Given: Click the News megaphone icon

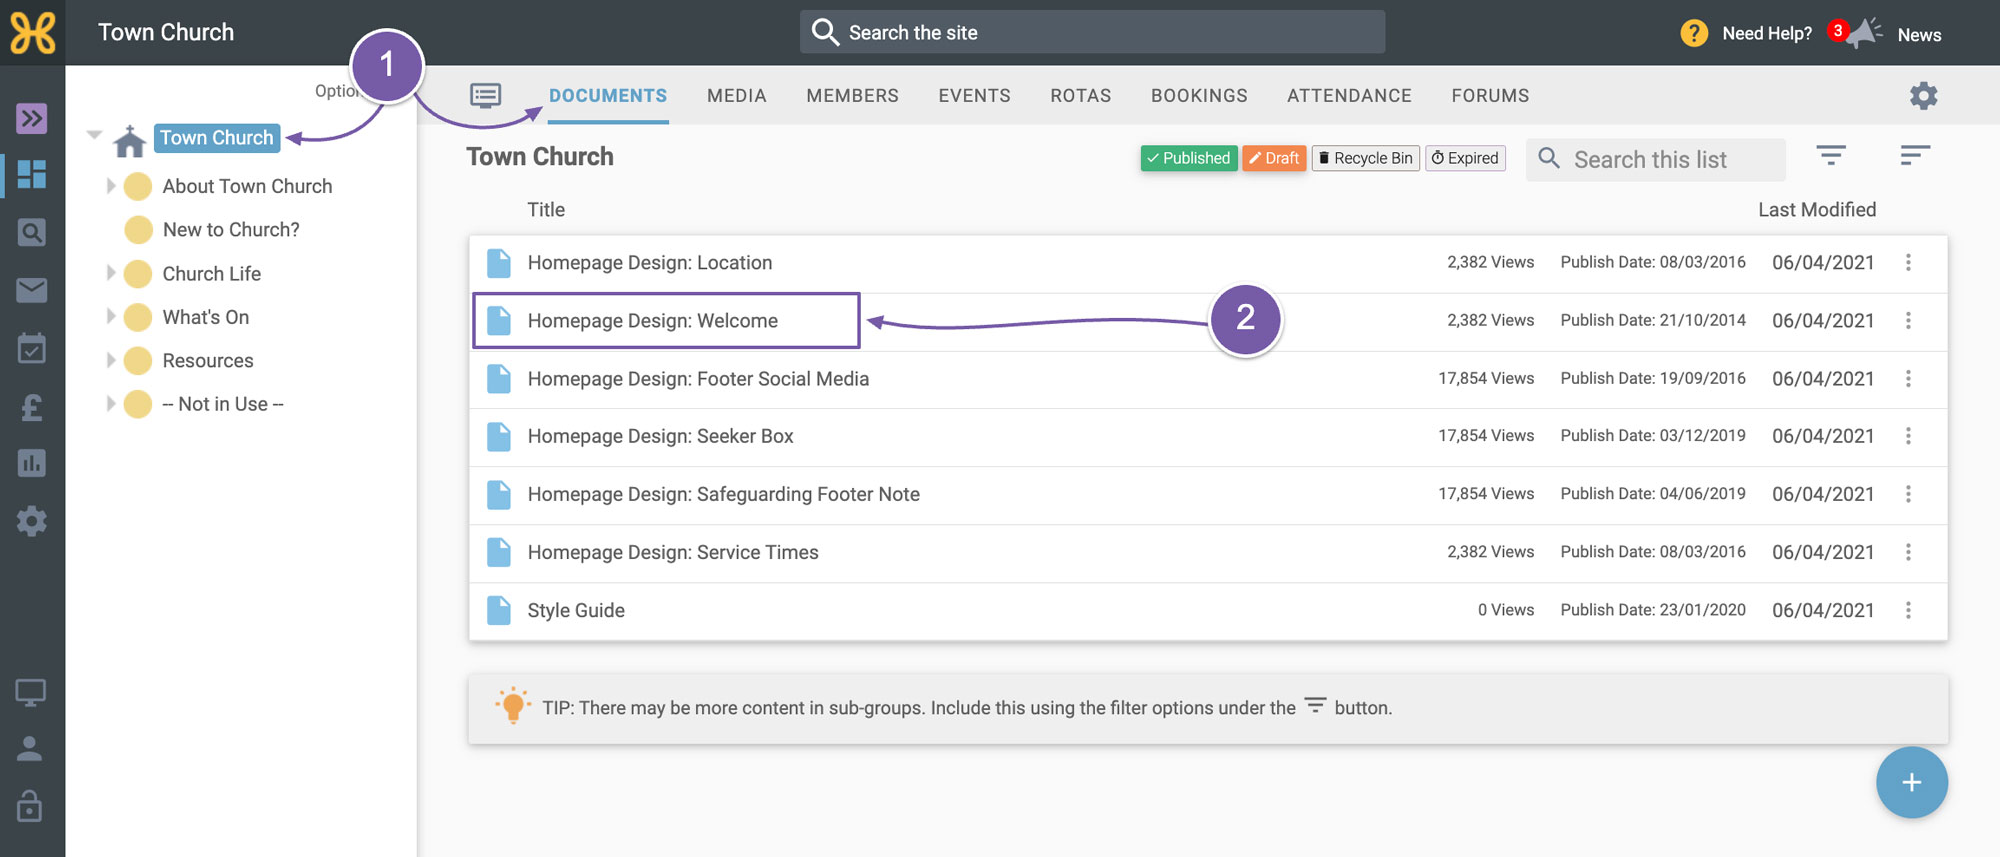Looking at the screenshot, I should coord(1864,33).
